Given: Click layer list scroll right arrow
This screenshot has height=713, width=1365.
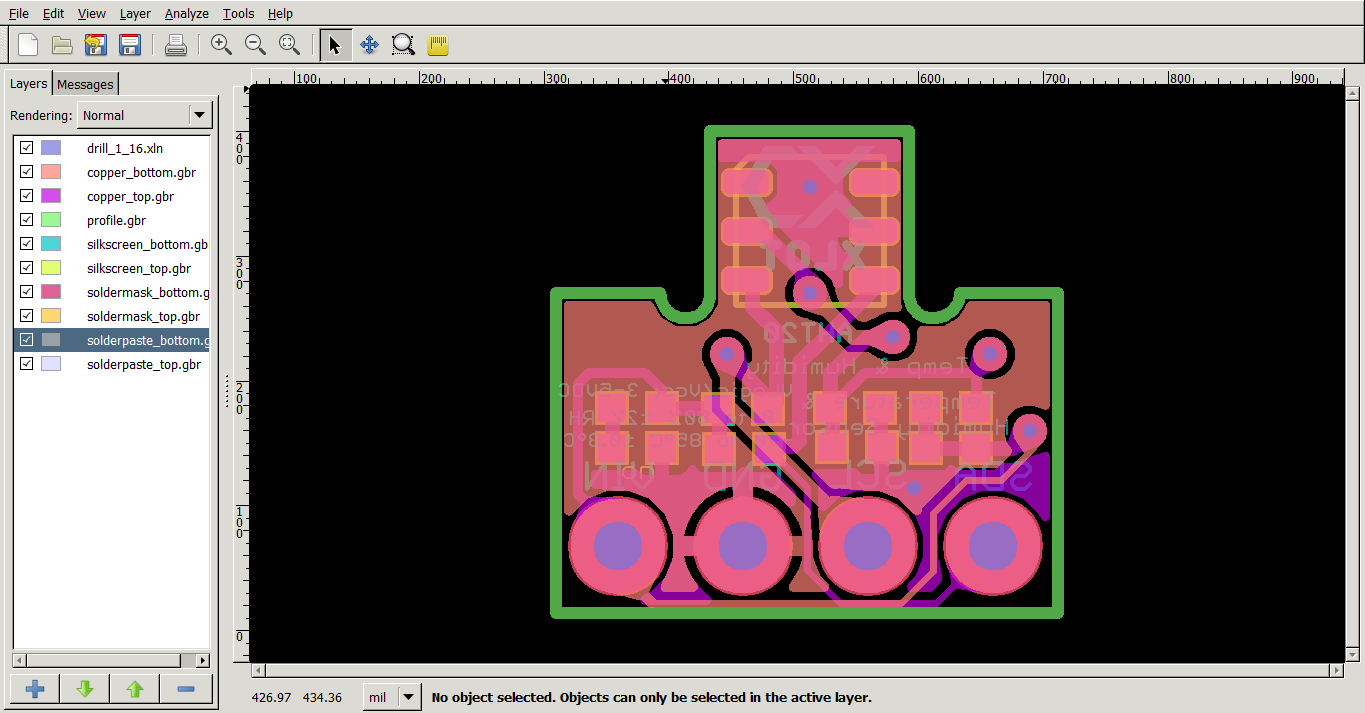Looking at the screenshot, I should 203,660.
